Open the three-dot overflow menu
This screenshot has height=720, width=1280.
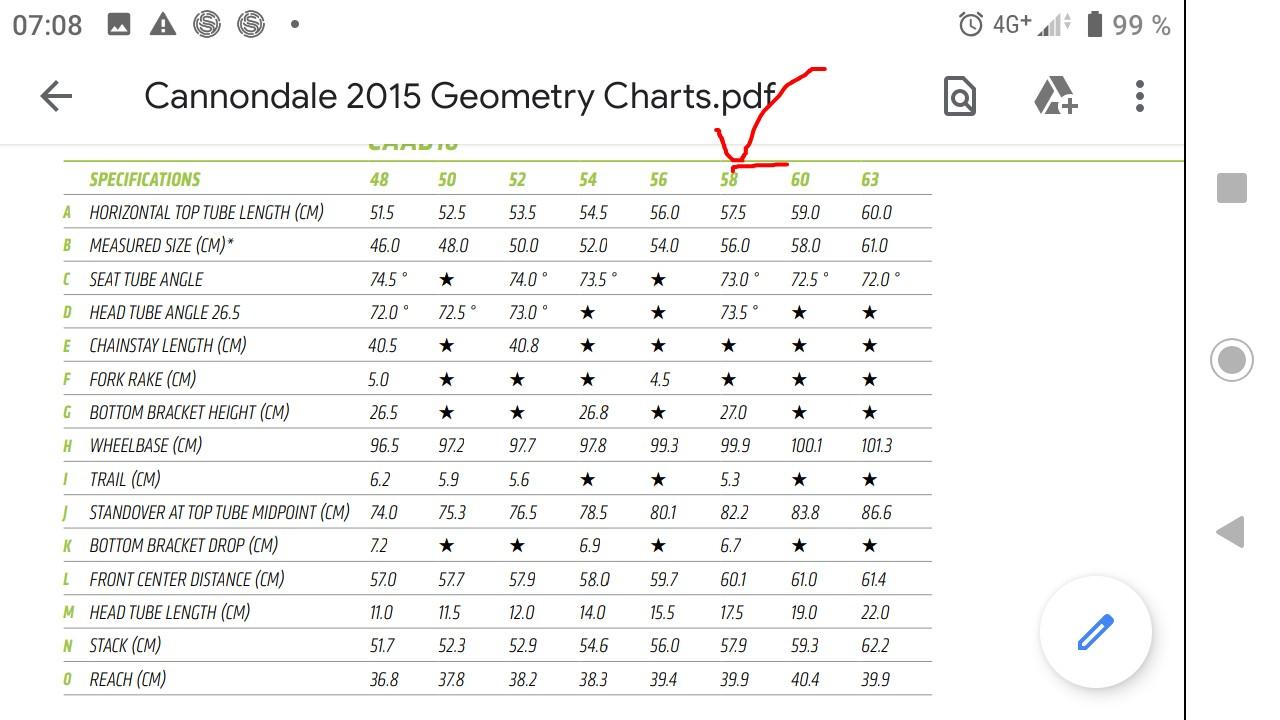click(1139, 96)
